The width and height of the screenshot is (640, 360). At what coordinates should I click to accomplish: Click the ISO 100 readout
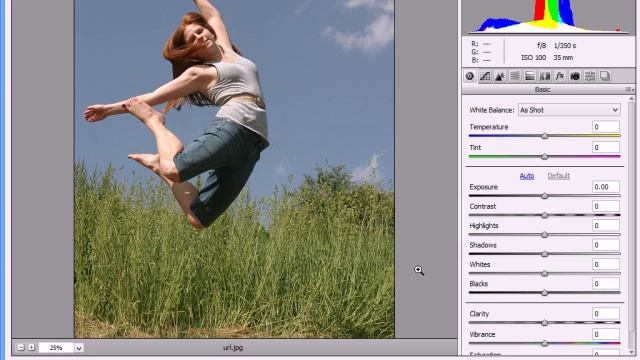533,58
